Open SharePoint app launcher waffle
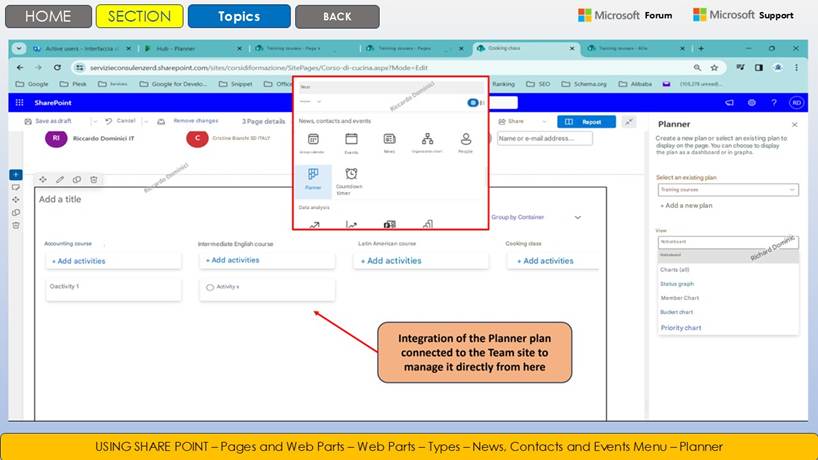 19,102
